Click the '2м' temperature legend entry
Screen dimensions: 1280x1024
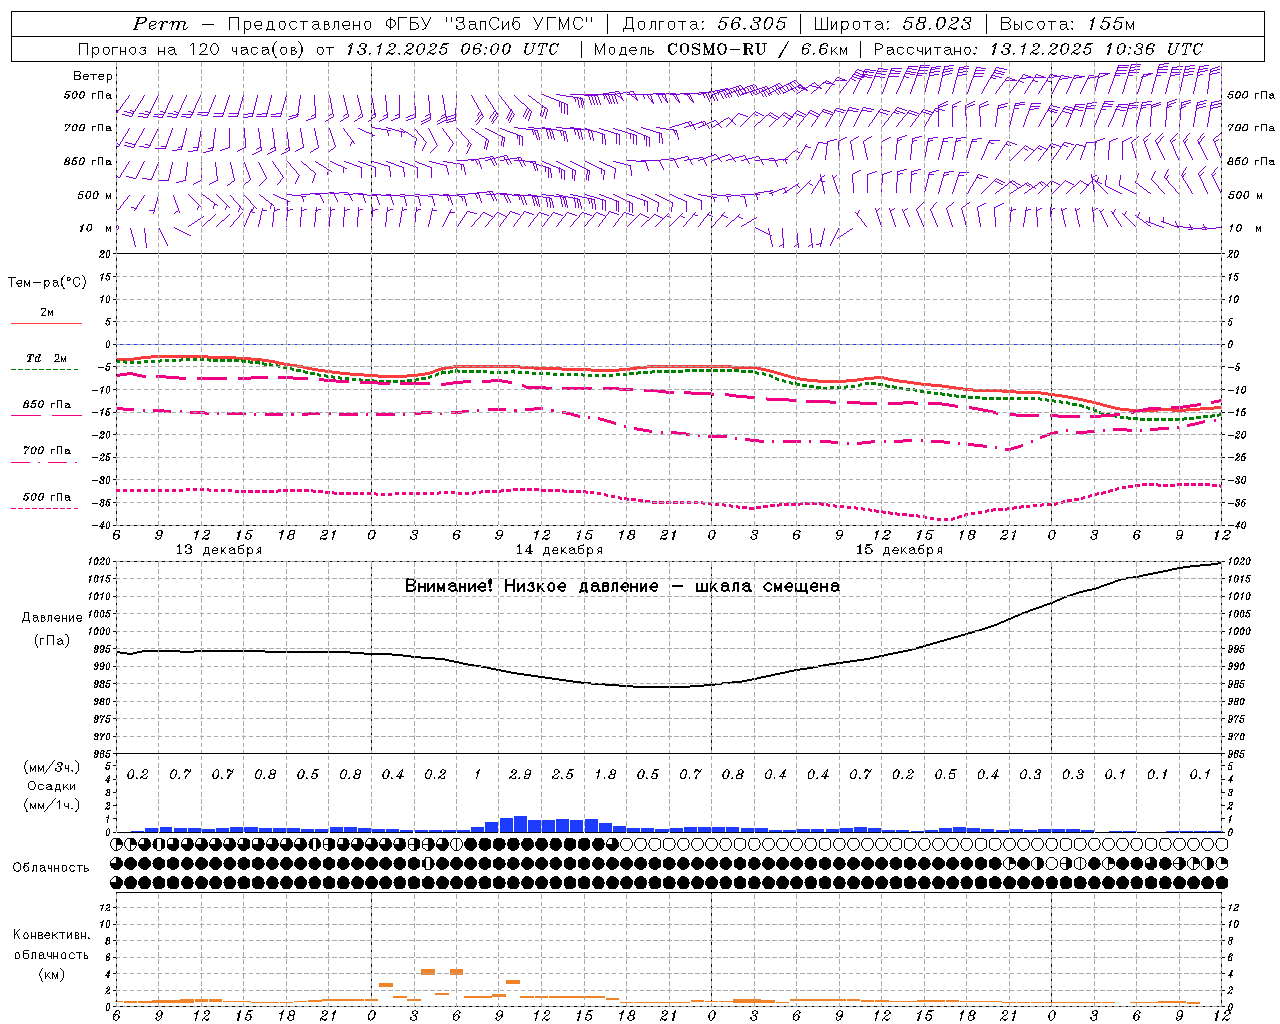47,313
